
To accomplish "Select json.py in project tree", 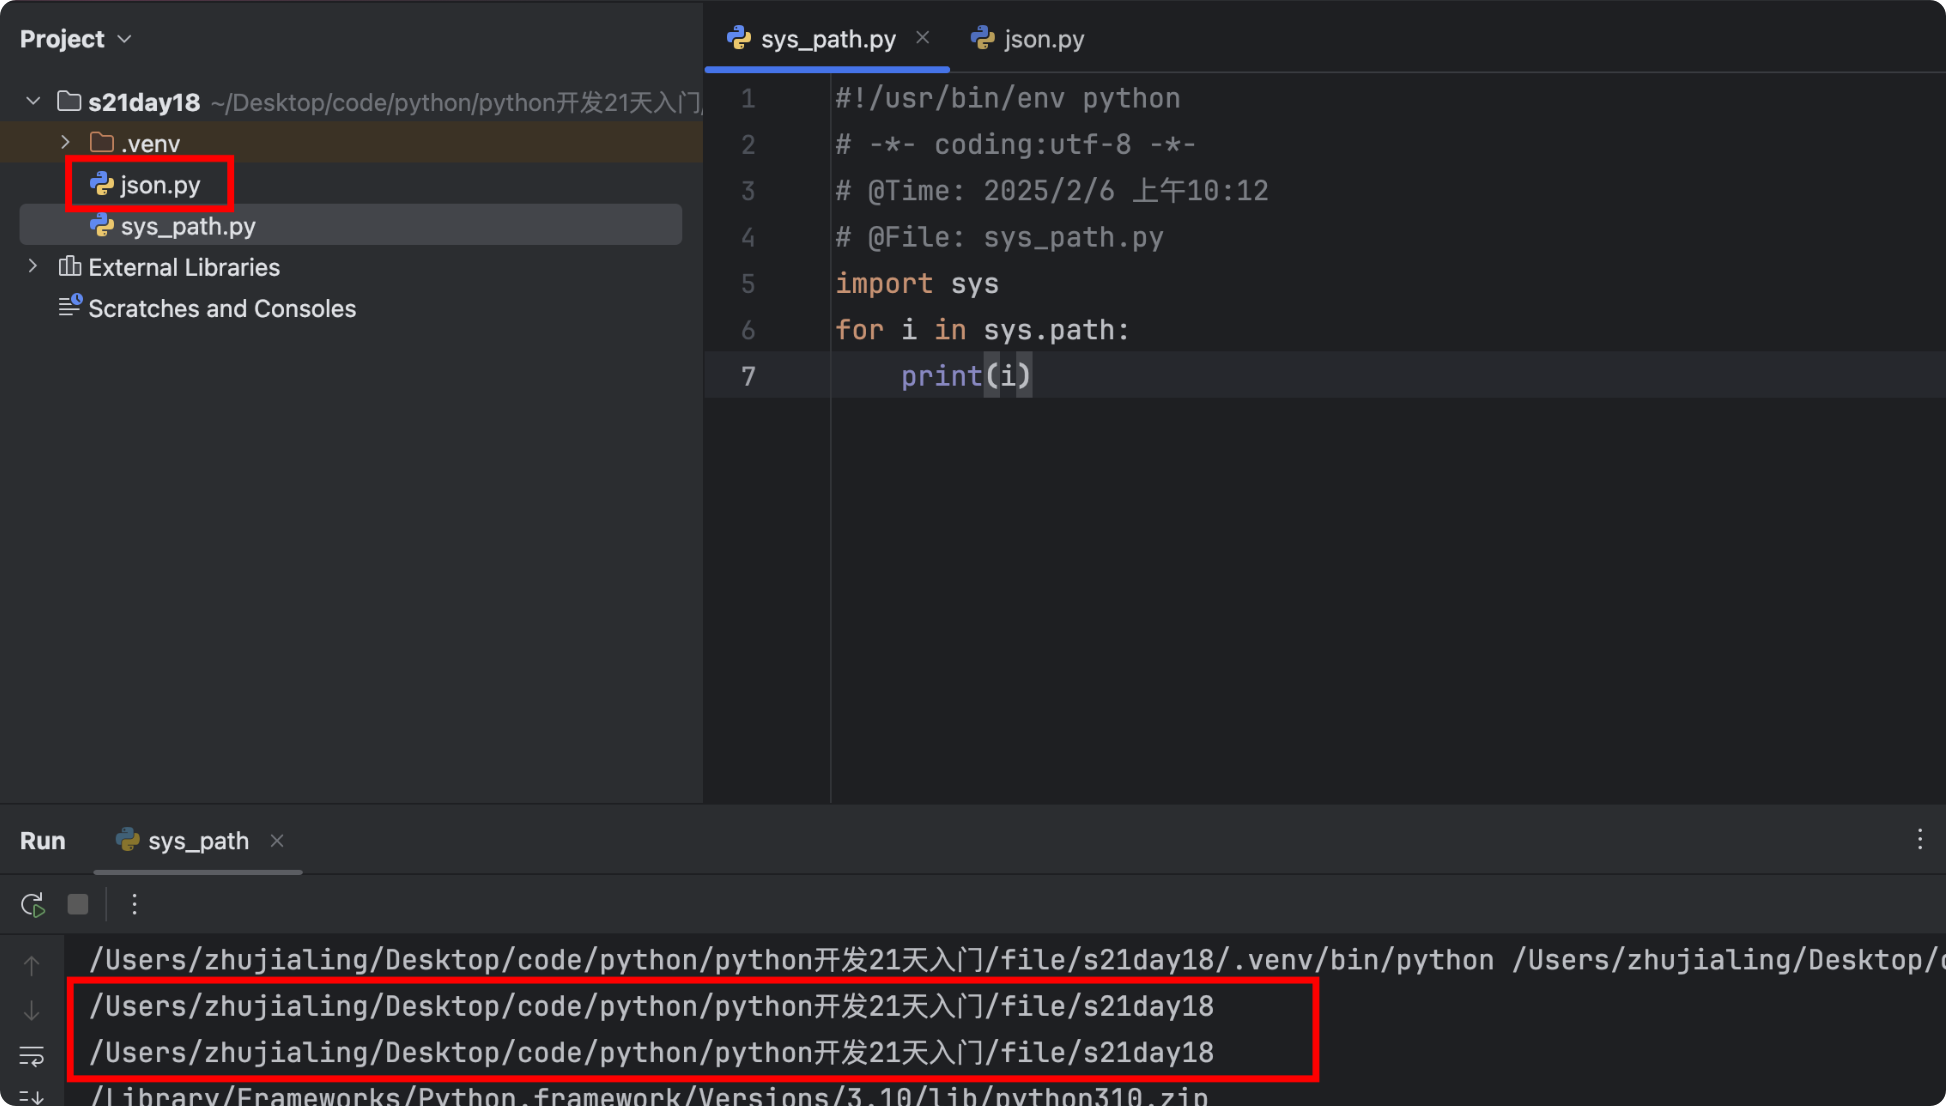I will (x=160, y=185).
